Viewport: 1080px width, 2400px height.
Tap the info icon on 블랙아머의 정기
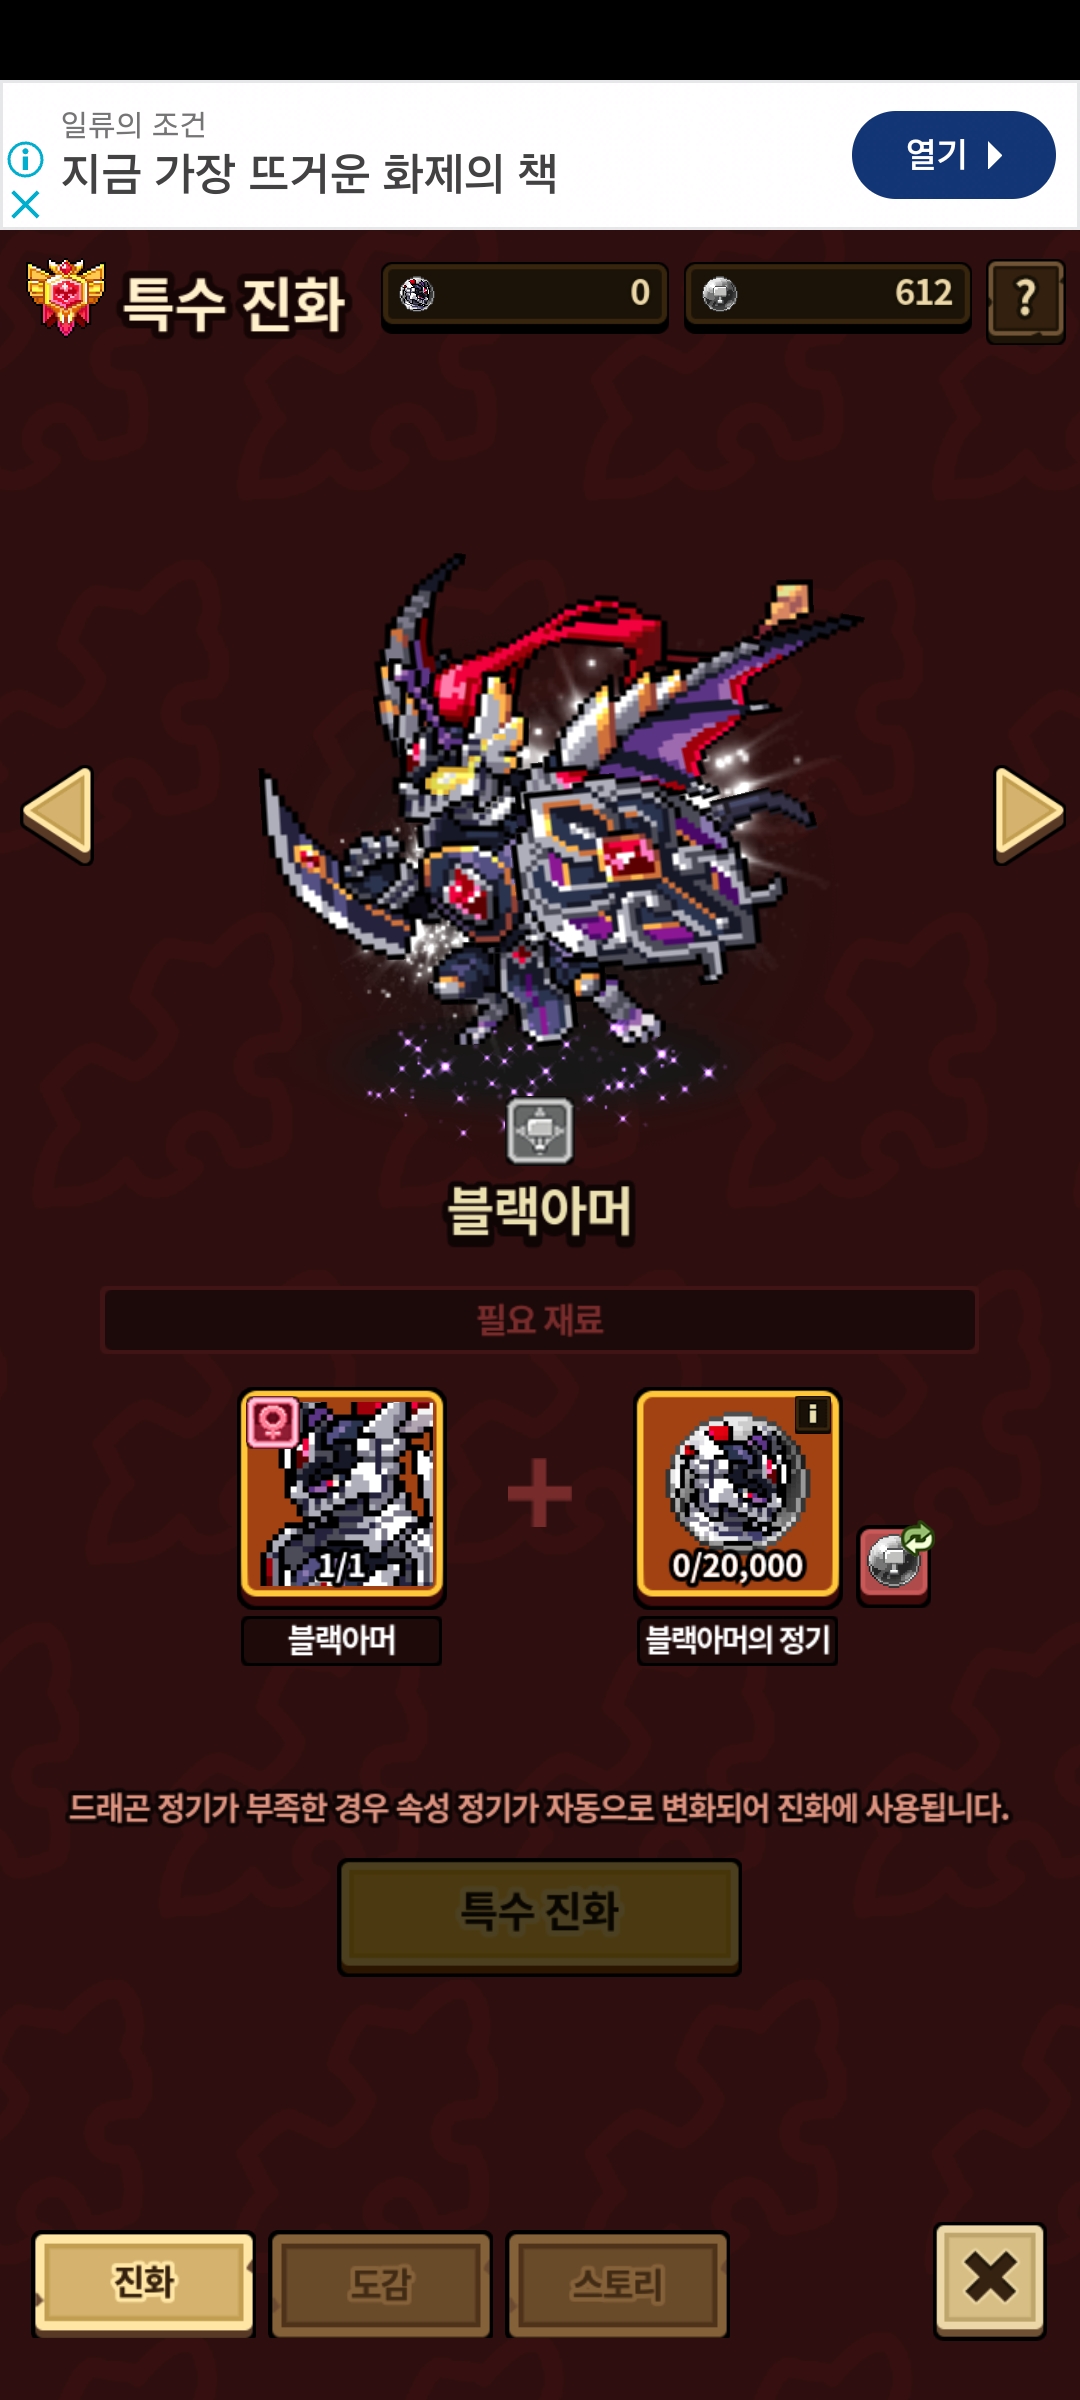click(813, 1414)
